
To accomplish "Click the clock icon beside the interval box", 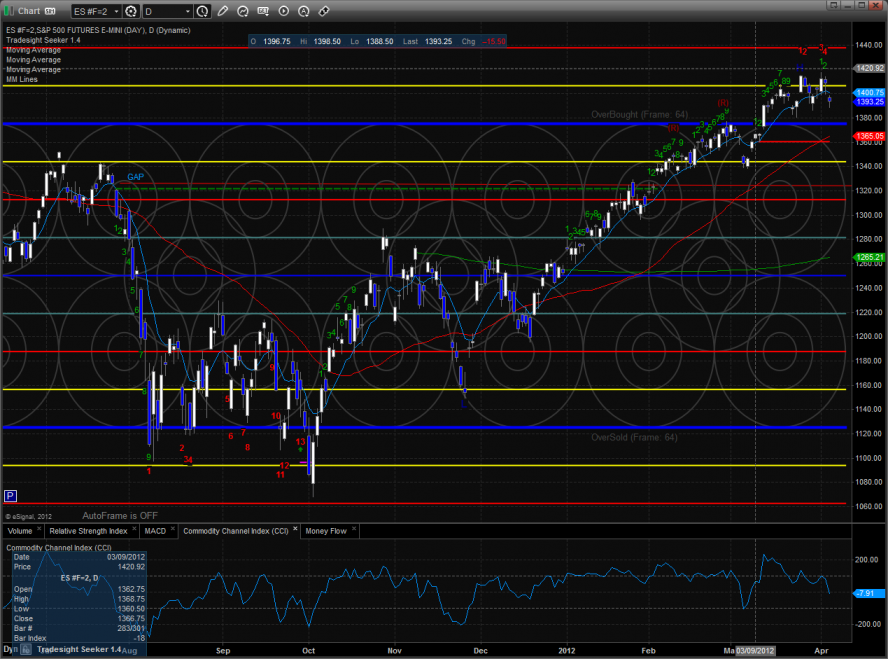I will click(x=203, y=11).
